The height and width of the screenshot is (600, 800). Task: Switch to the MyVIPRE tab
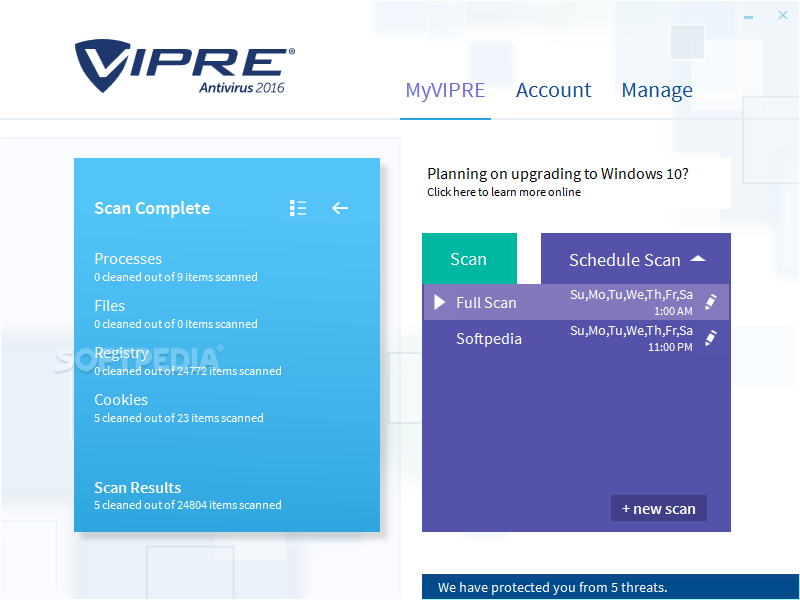pyautogui.click(x=445, y=90)
